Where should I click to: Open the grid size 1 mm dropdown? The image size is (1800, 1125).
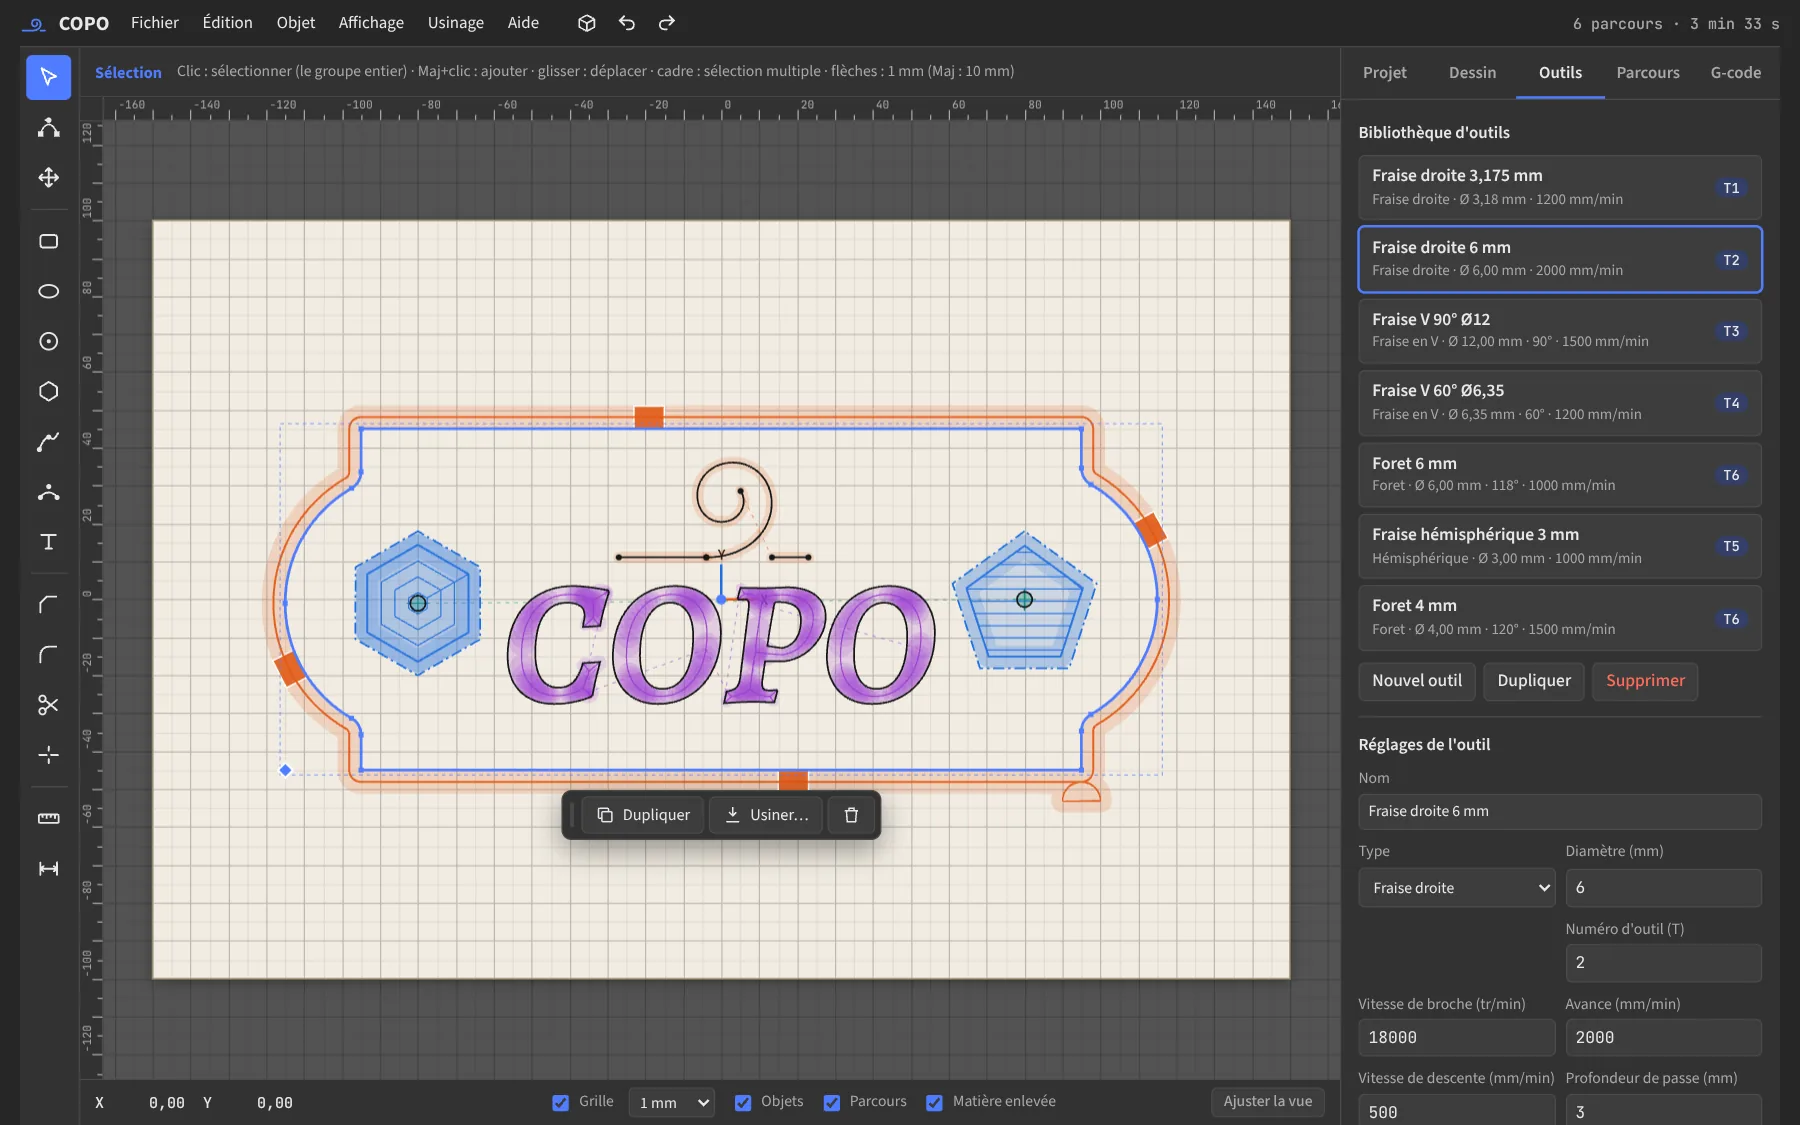click(672, 1102)
